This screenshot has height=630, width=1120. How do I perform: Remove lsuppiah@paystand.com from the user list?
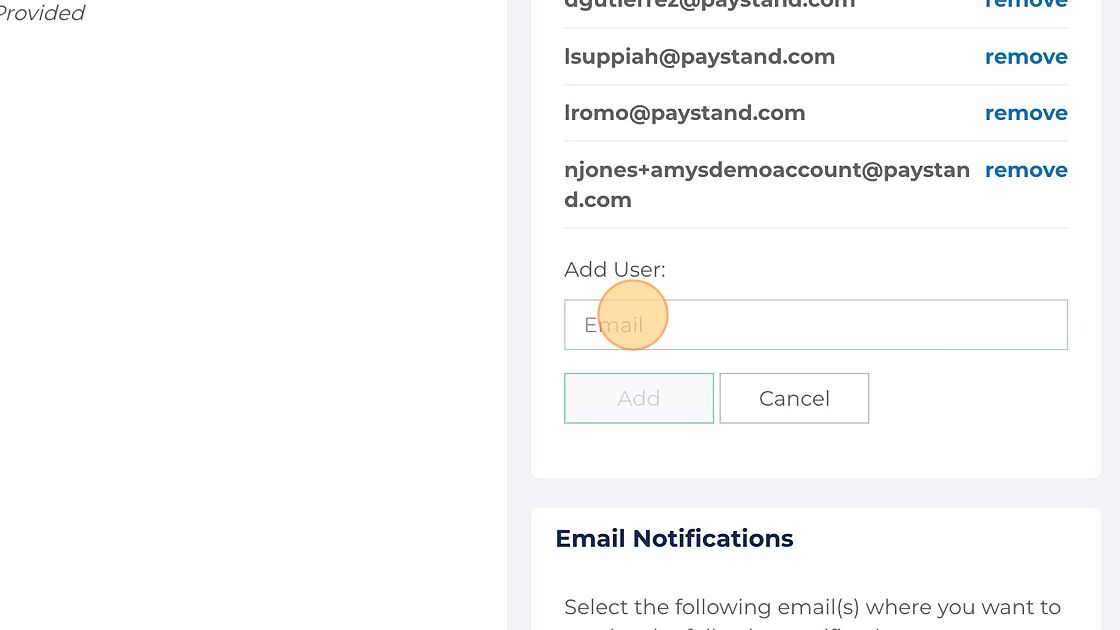pos(1026,56)
